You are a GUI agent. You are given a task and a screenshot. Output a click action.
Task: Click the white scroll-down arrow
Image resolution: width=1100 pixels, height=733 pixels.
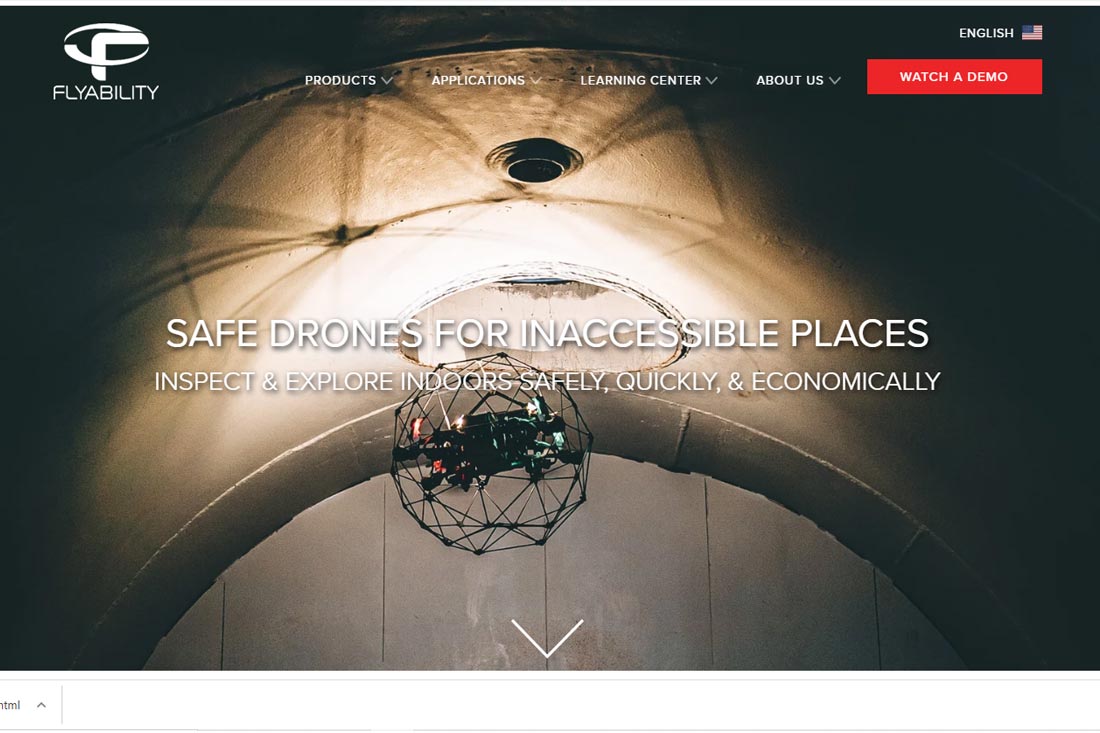[547, 638]
